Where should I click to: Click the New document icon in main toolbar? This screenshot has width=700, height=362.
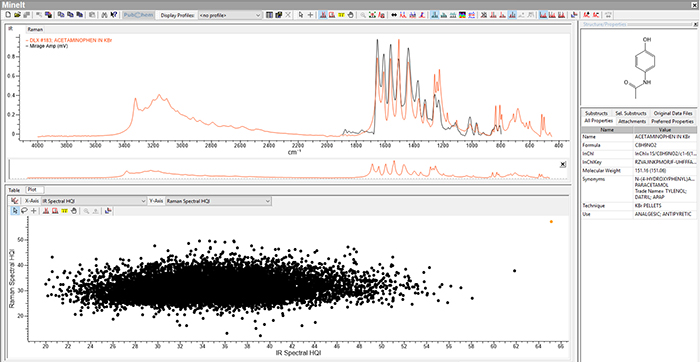pos(8,15)
